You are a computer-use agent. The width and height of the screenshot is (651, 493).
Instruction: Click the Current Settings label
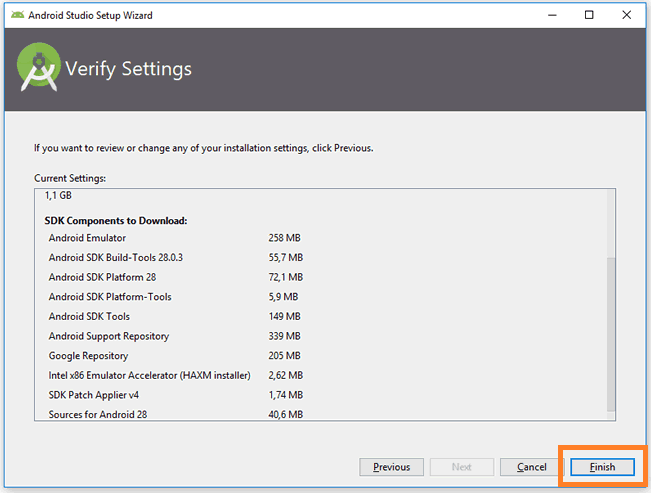click(x=70, y=178)
